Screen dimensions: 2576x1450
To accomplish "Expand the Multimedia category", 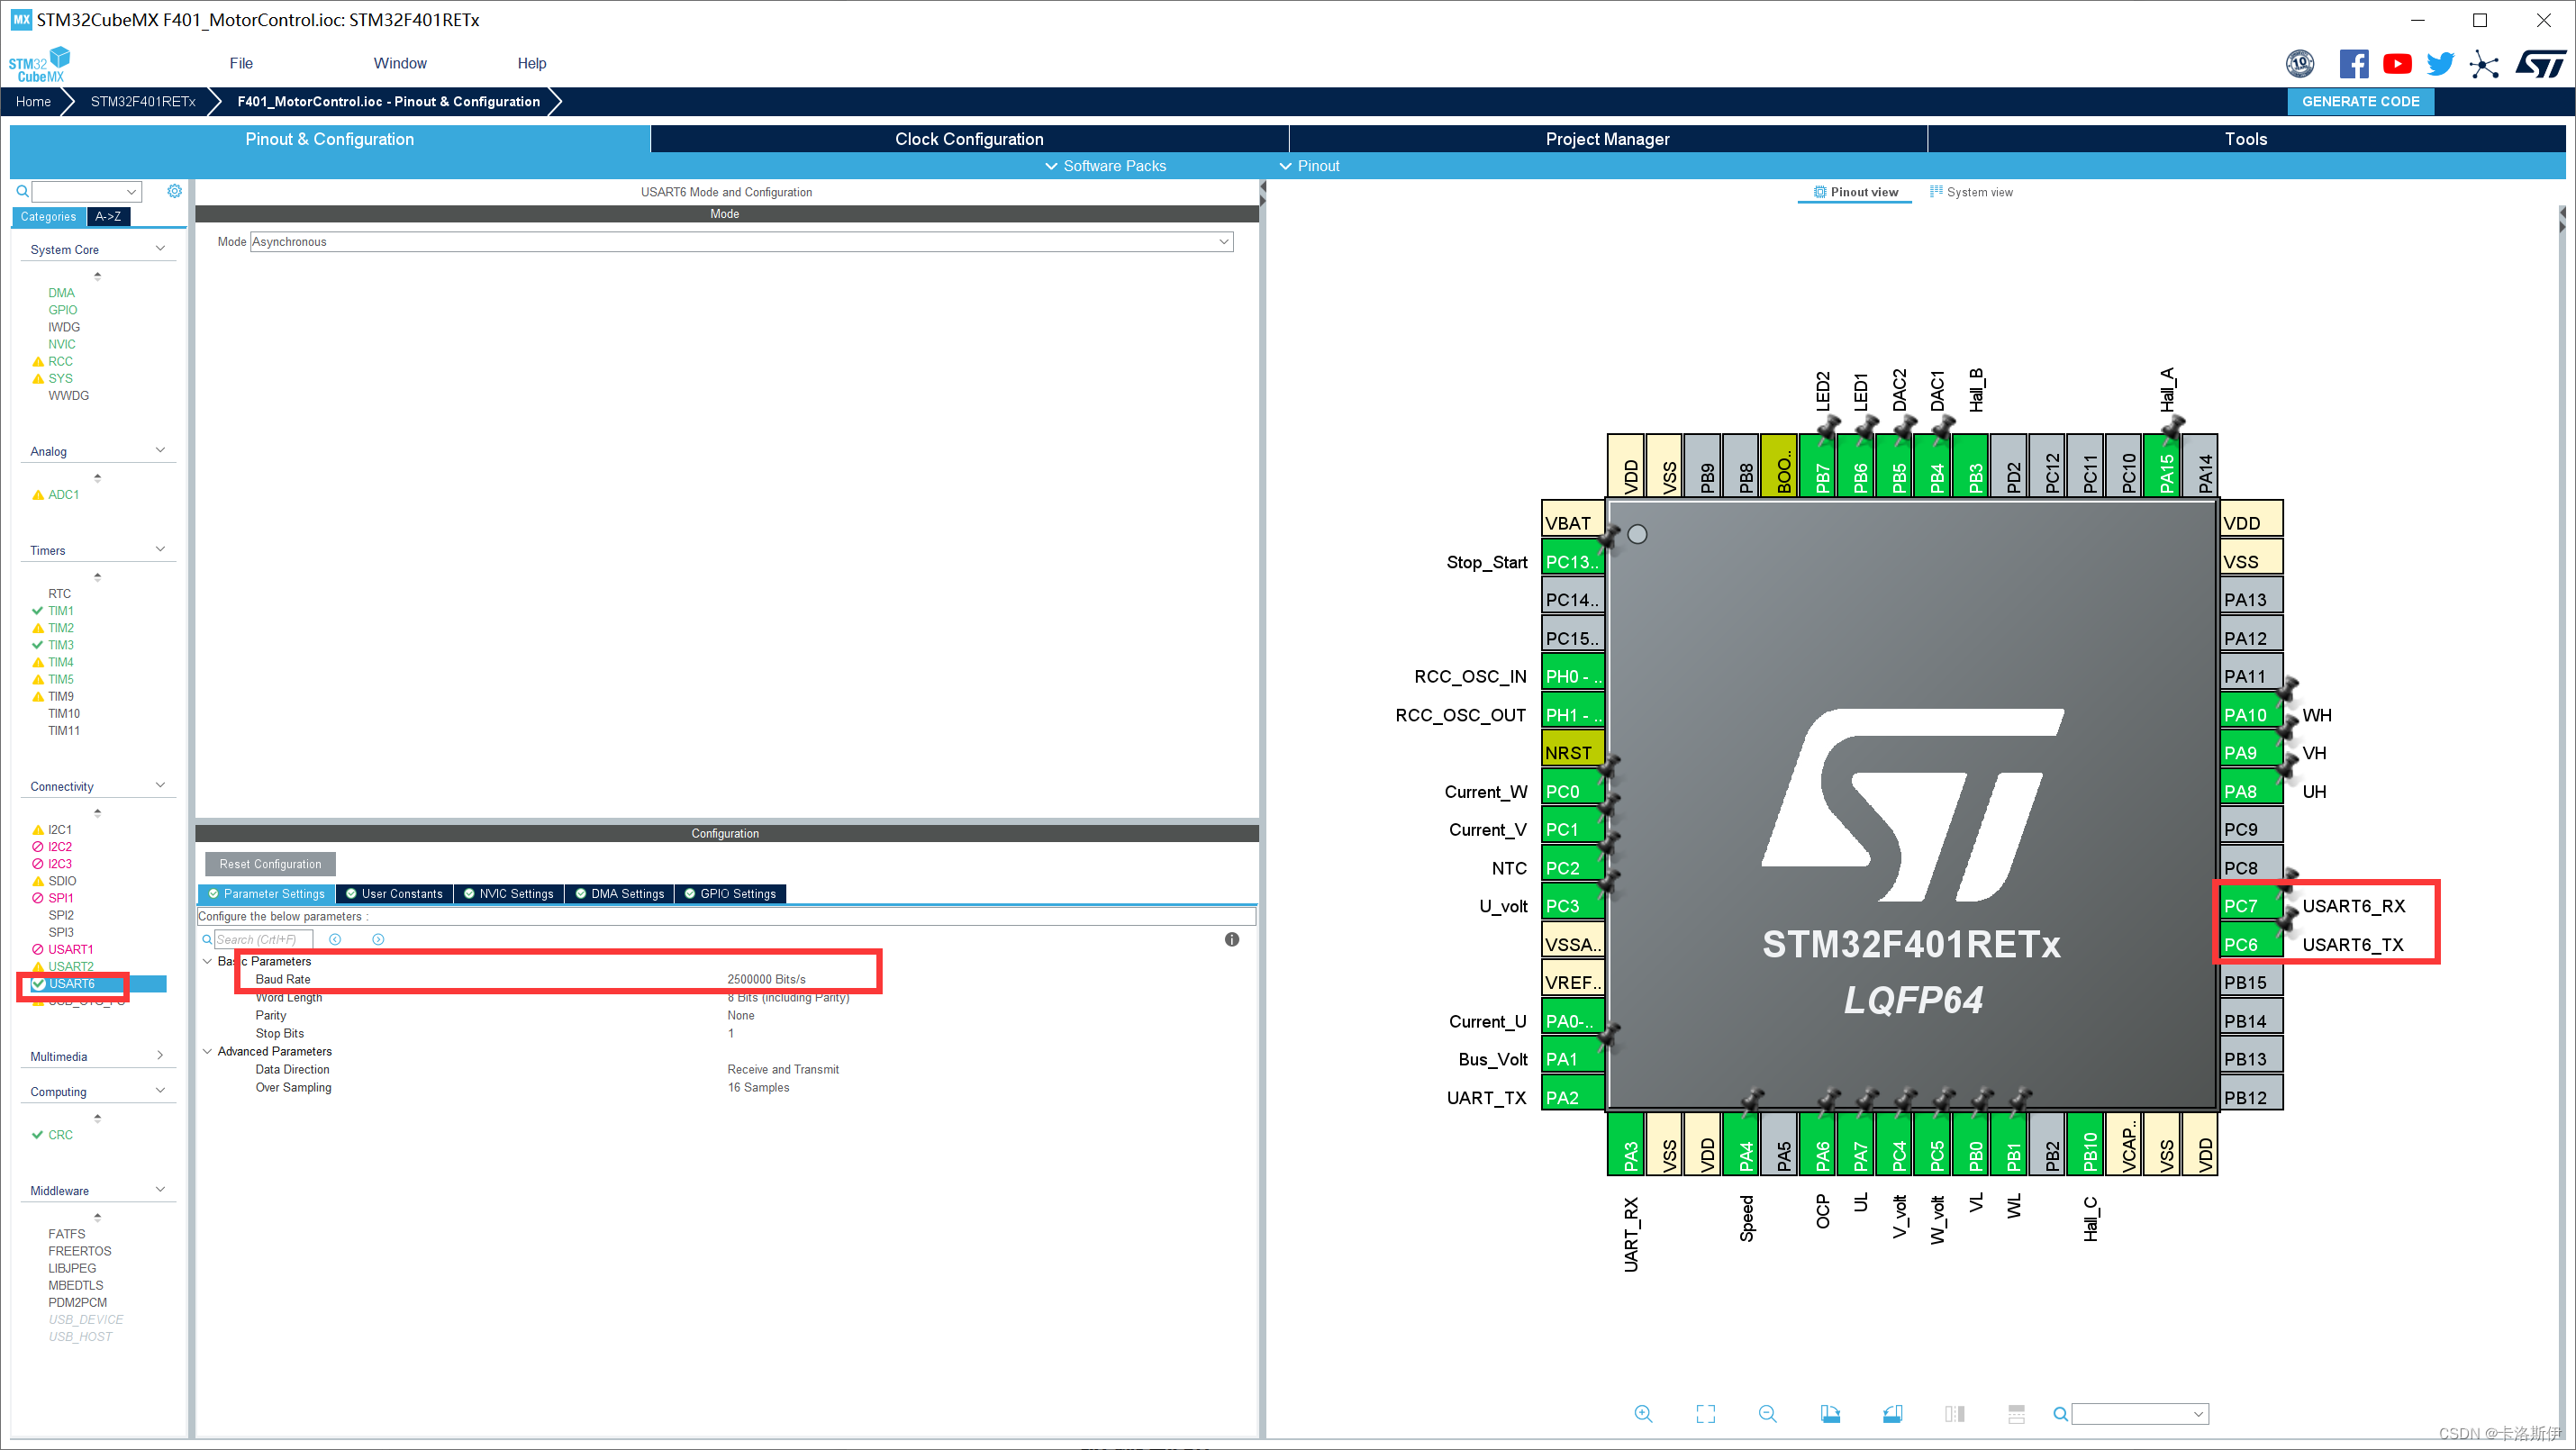I will pos(160,1056).
